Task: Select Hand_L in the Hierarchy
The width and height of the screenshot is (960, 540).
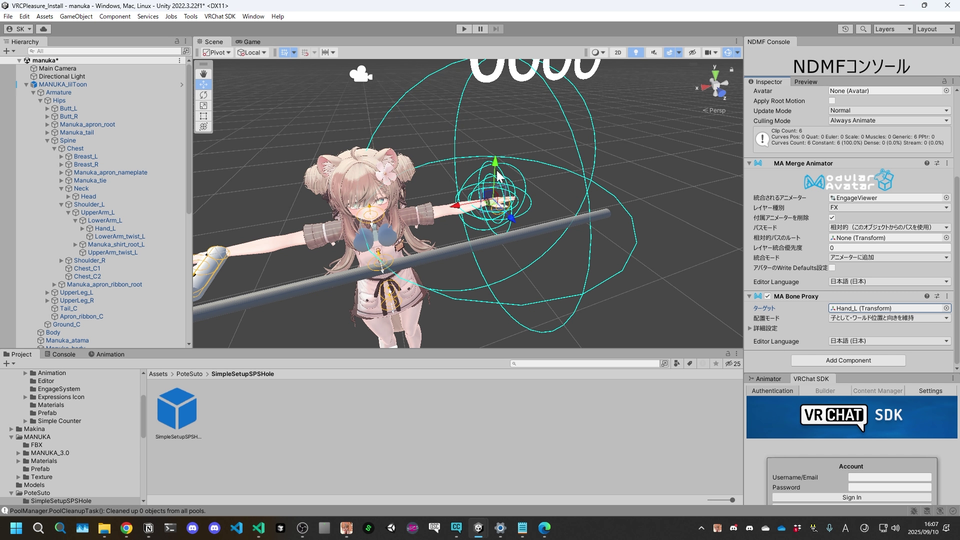Action: [105, 228]
